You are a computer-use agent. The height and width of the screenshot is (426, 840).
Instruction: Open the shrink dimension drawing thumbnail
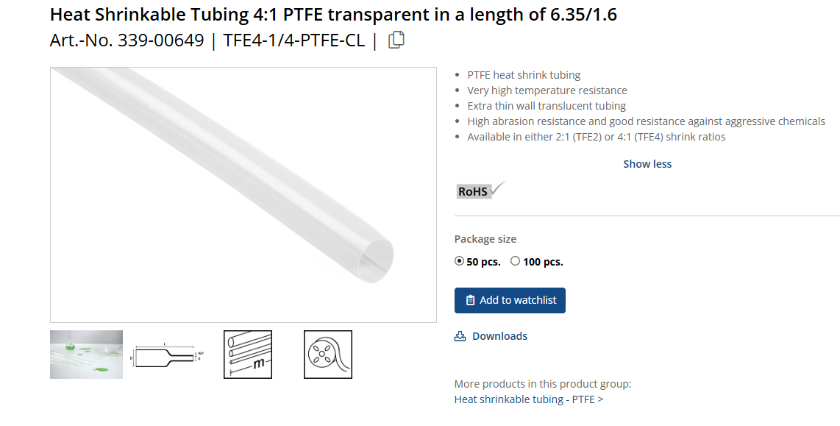(167, 355)
